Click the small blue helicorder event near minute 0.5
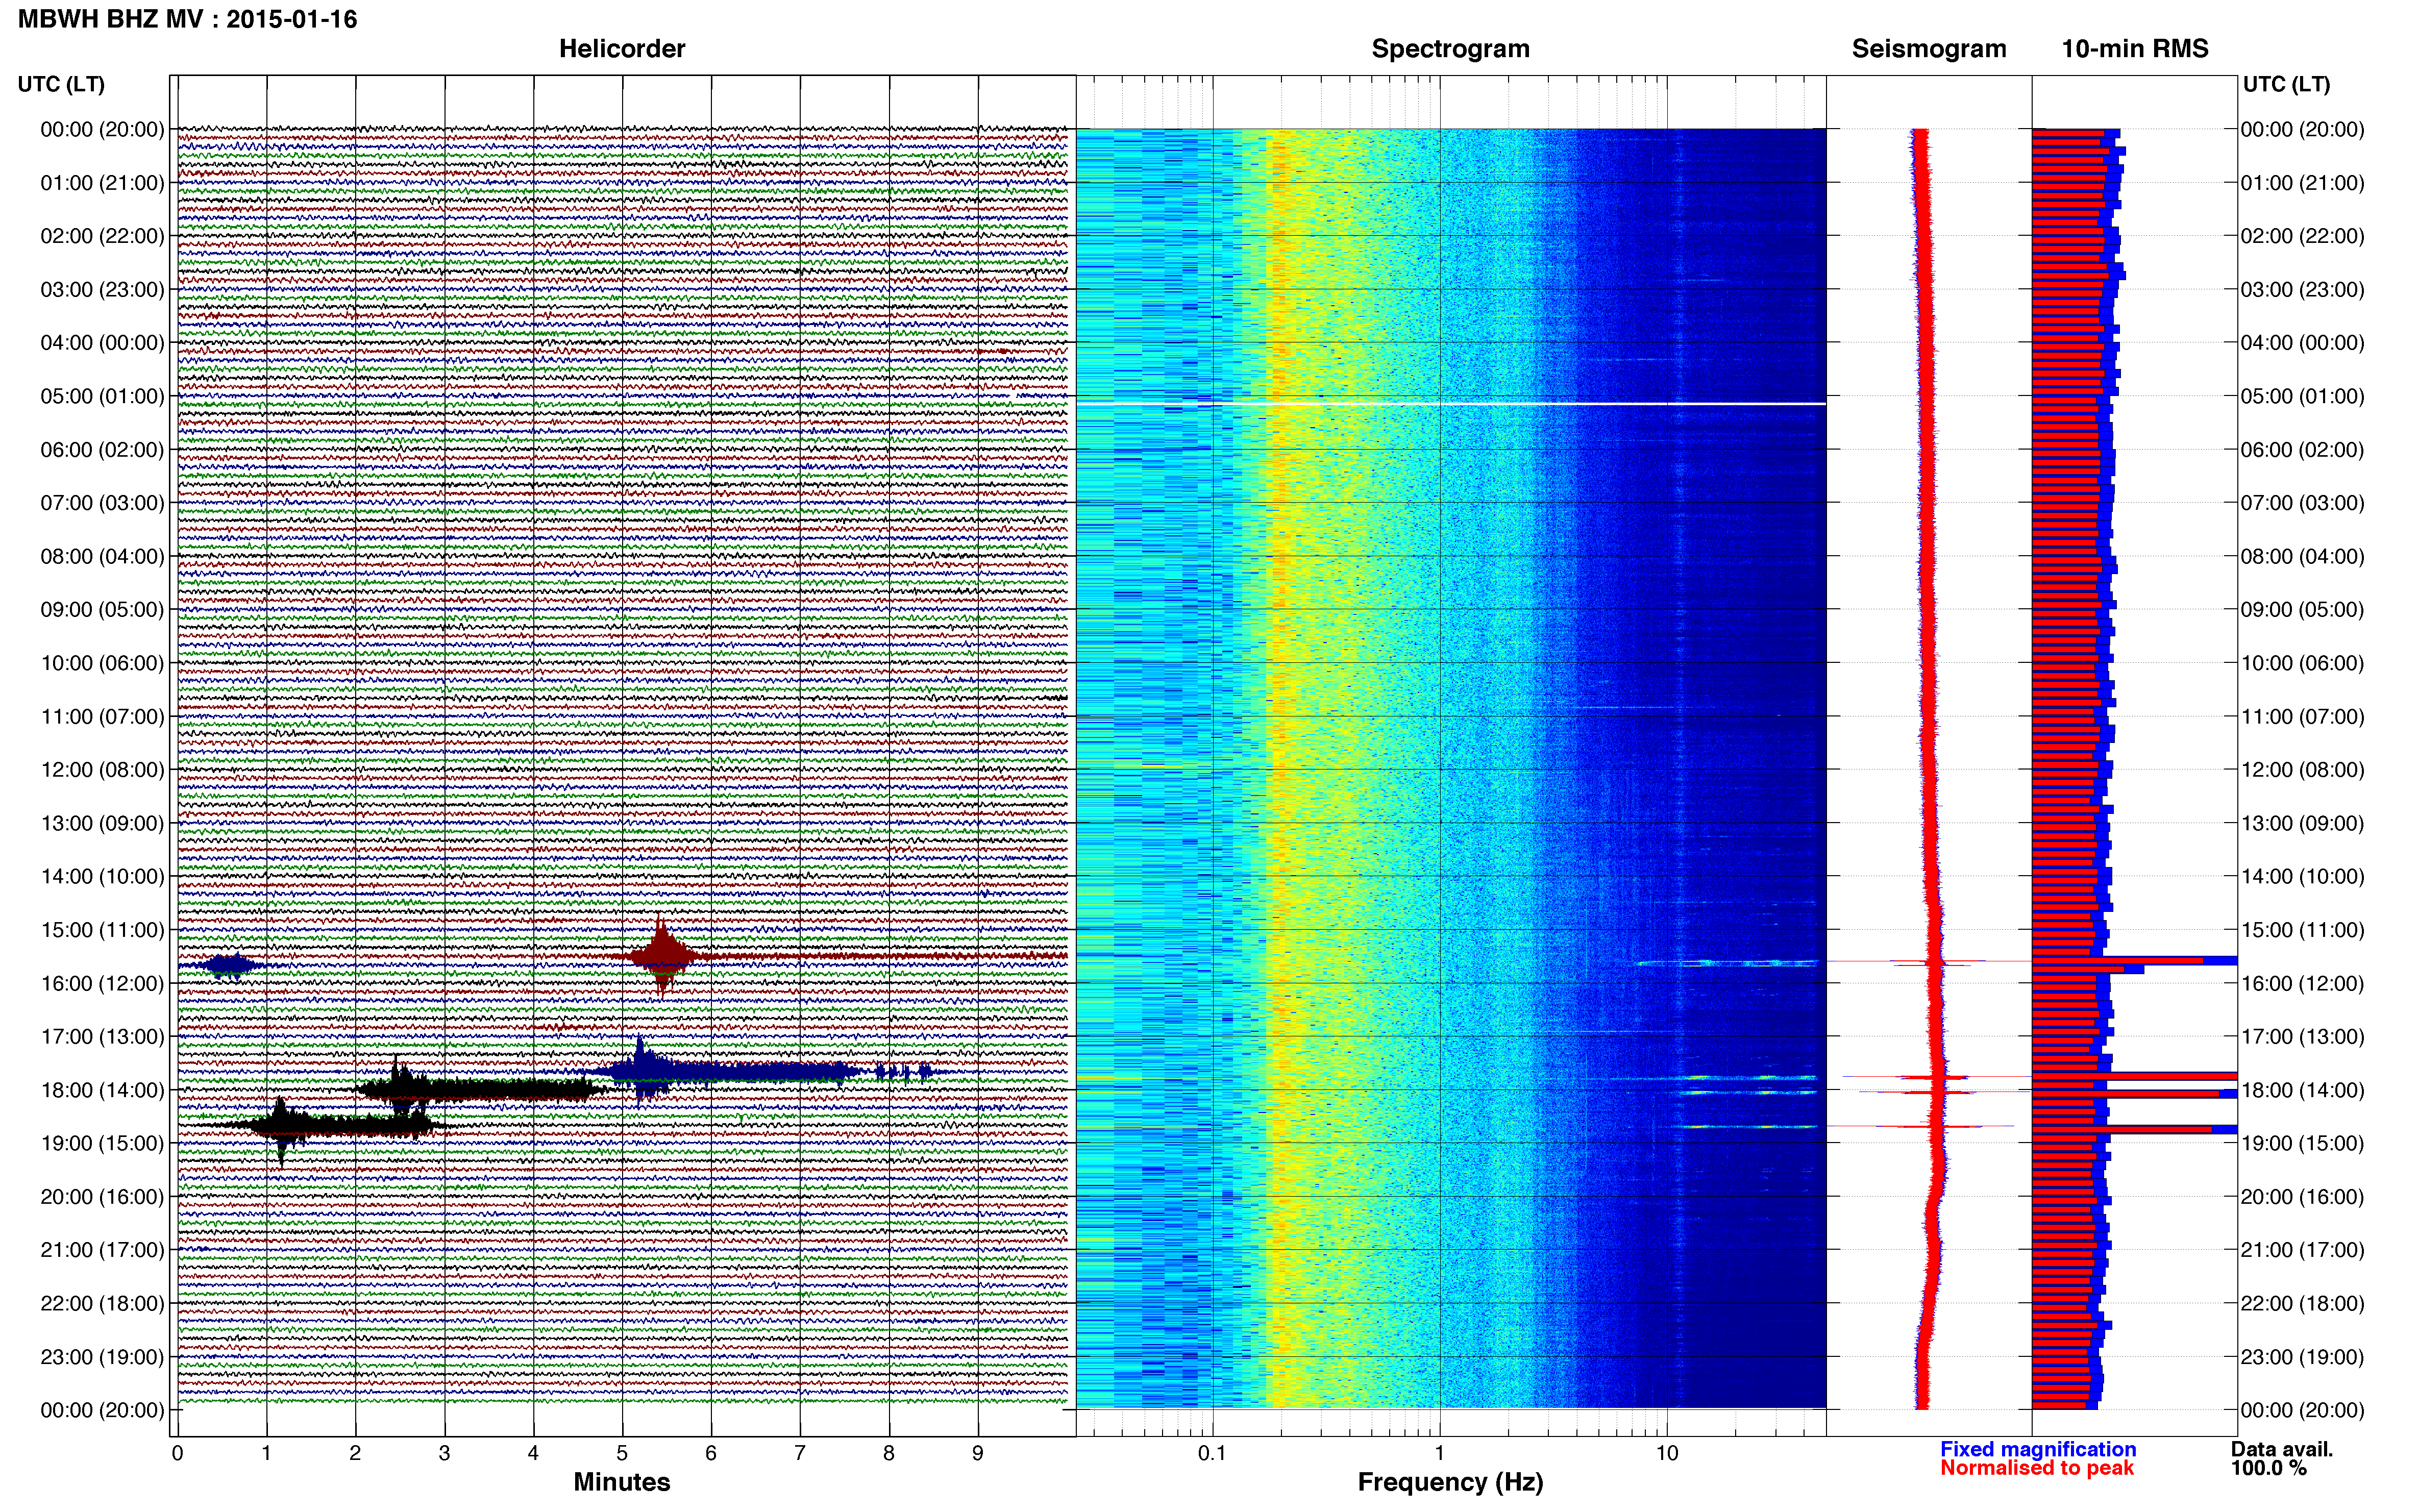 click(229, 965)
